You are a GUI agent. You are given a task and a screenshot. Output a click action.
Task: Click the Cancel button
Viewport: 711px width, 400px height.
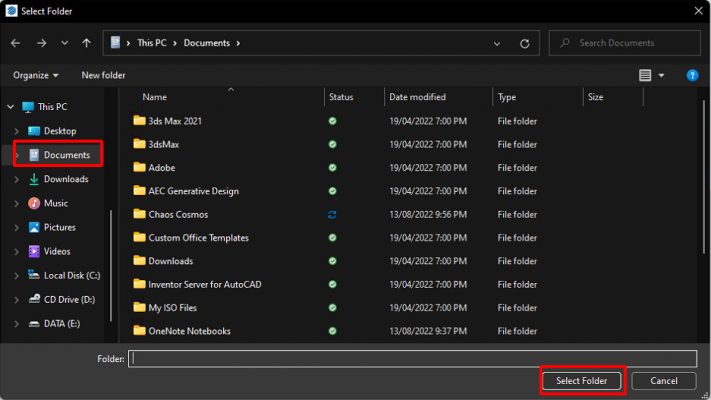(x=664, y=381)
